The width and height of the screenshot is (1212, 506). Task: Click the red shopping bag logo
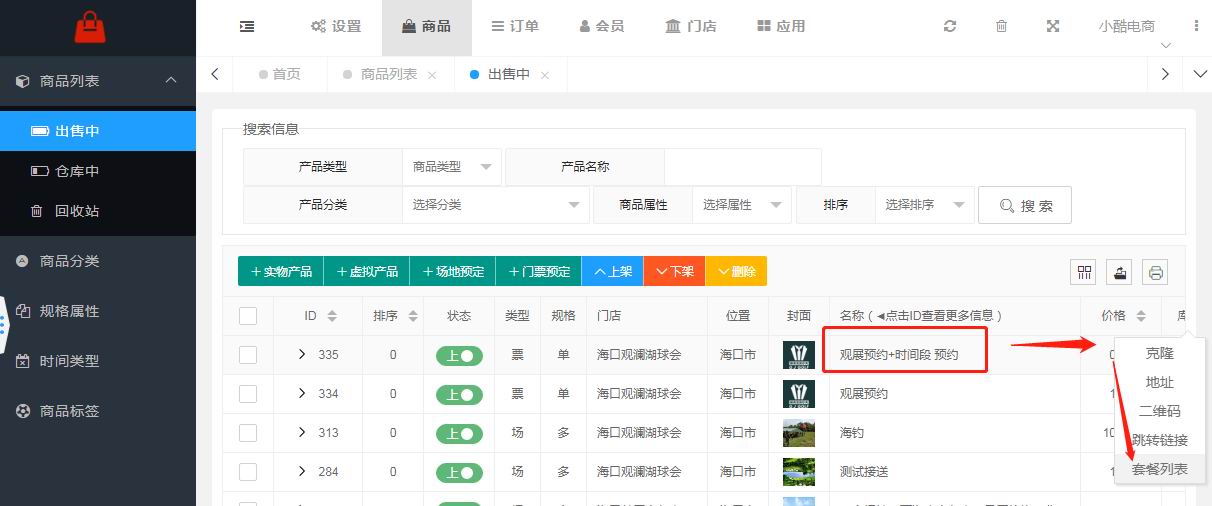(x=90, y=27)
